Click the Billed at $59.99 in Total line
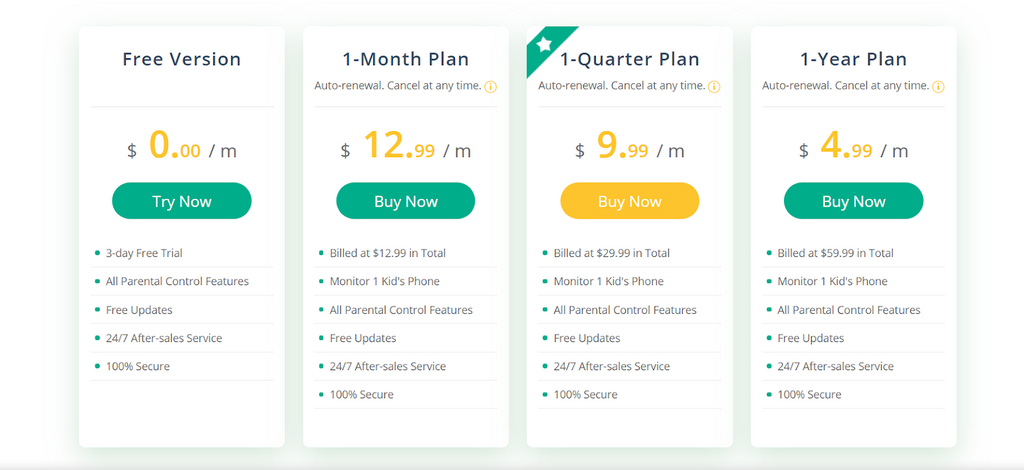This screenshot has height=470, width=1024. [x=835, y=253]
